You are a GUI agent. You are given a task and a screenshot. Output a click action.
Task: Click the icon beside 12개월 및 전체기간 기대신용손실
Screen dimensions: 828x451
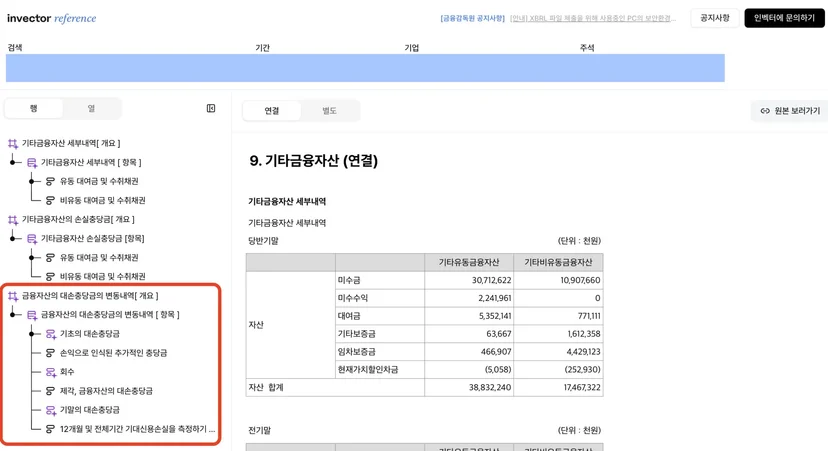(50, 429)
